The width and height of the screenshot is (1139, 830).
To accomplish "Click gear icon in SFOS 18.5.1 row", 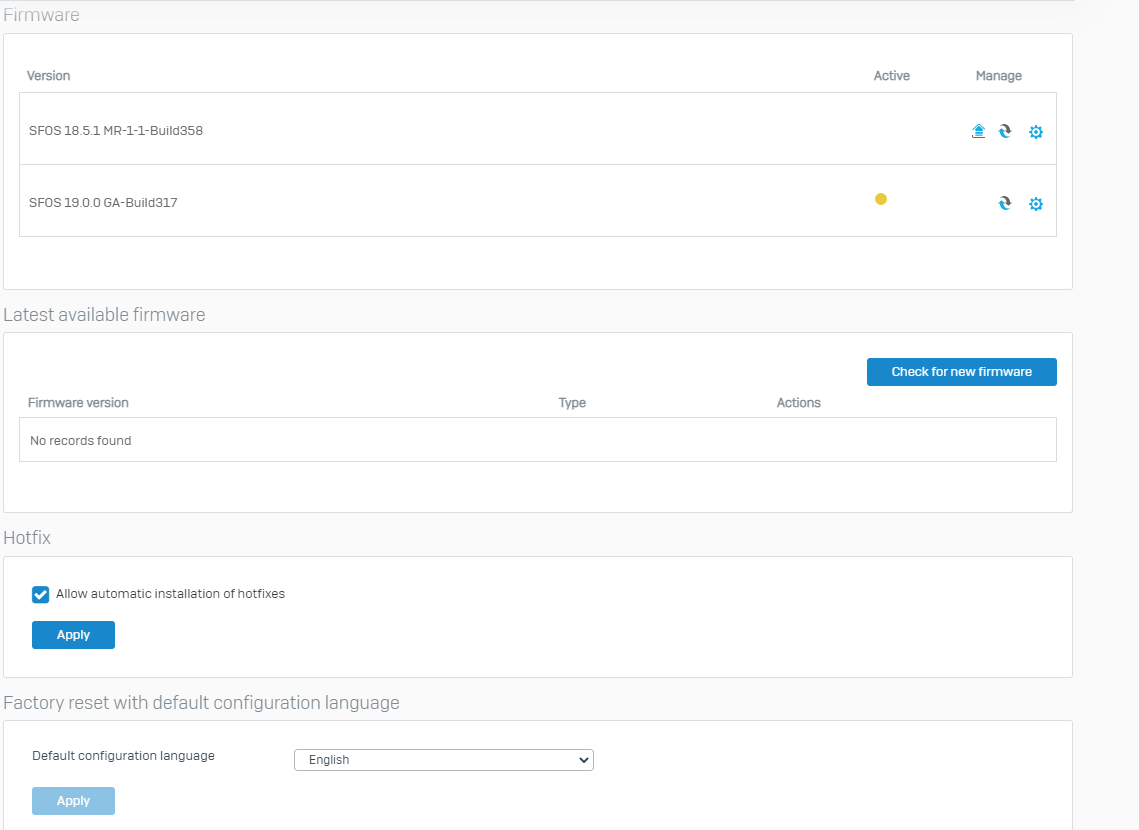I will [x=1036, y=132].
